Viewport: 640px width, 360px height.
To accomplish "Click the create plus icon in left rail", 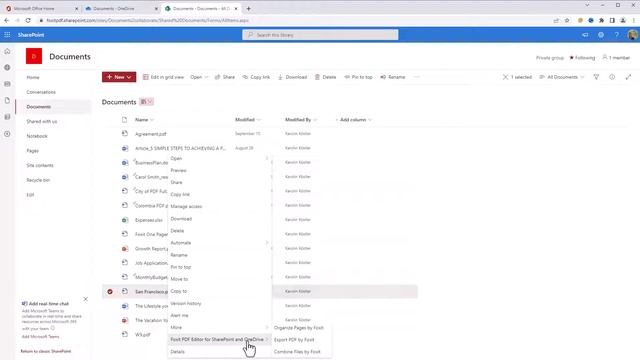I will 7,134.
